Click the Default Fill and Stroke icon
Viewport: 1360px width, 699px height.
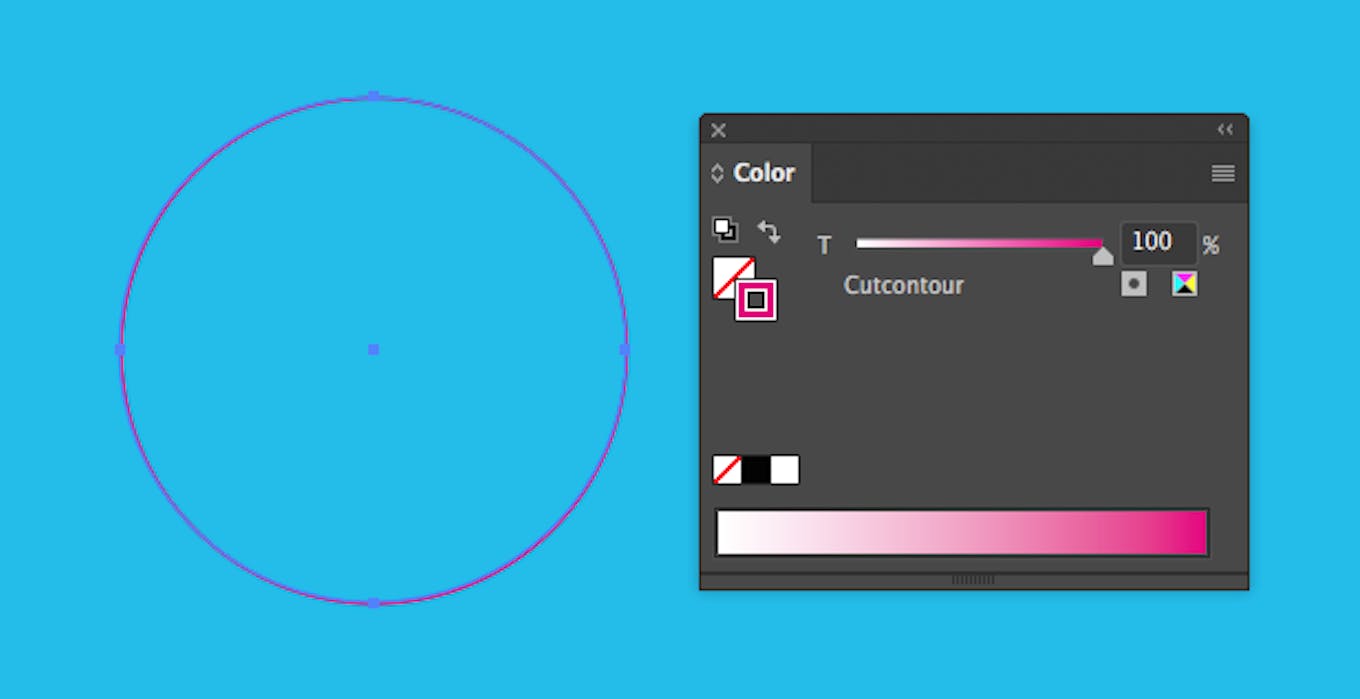pos(725,229)
